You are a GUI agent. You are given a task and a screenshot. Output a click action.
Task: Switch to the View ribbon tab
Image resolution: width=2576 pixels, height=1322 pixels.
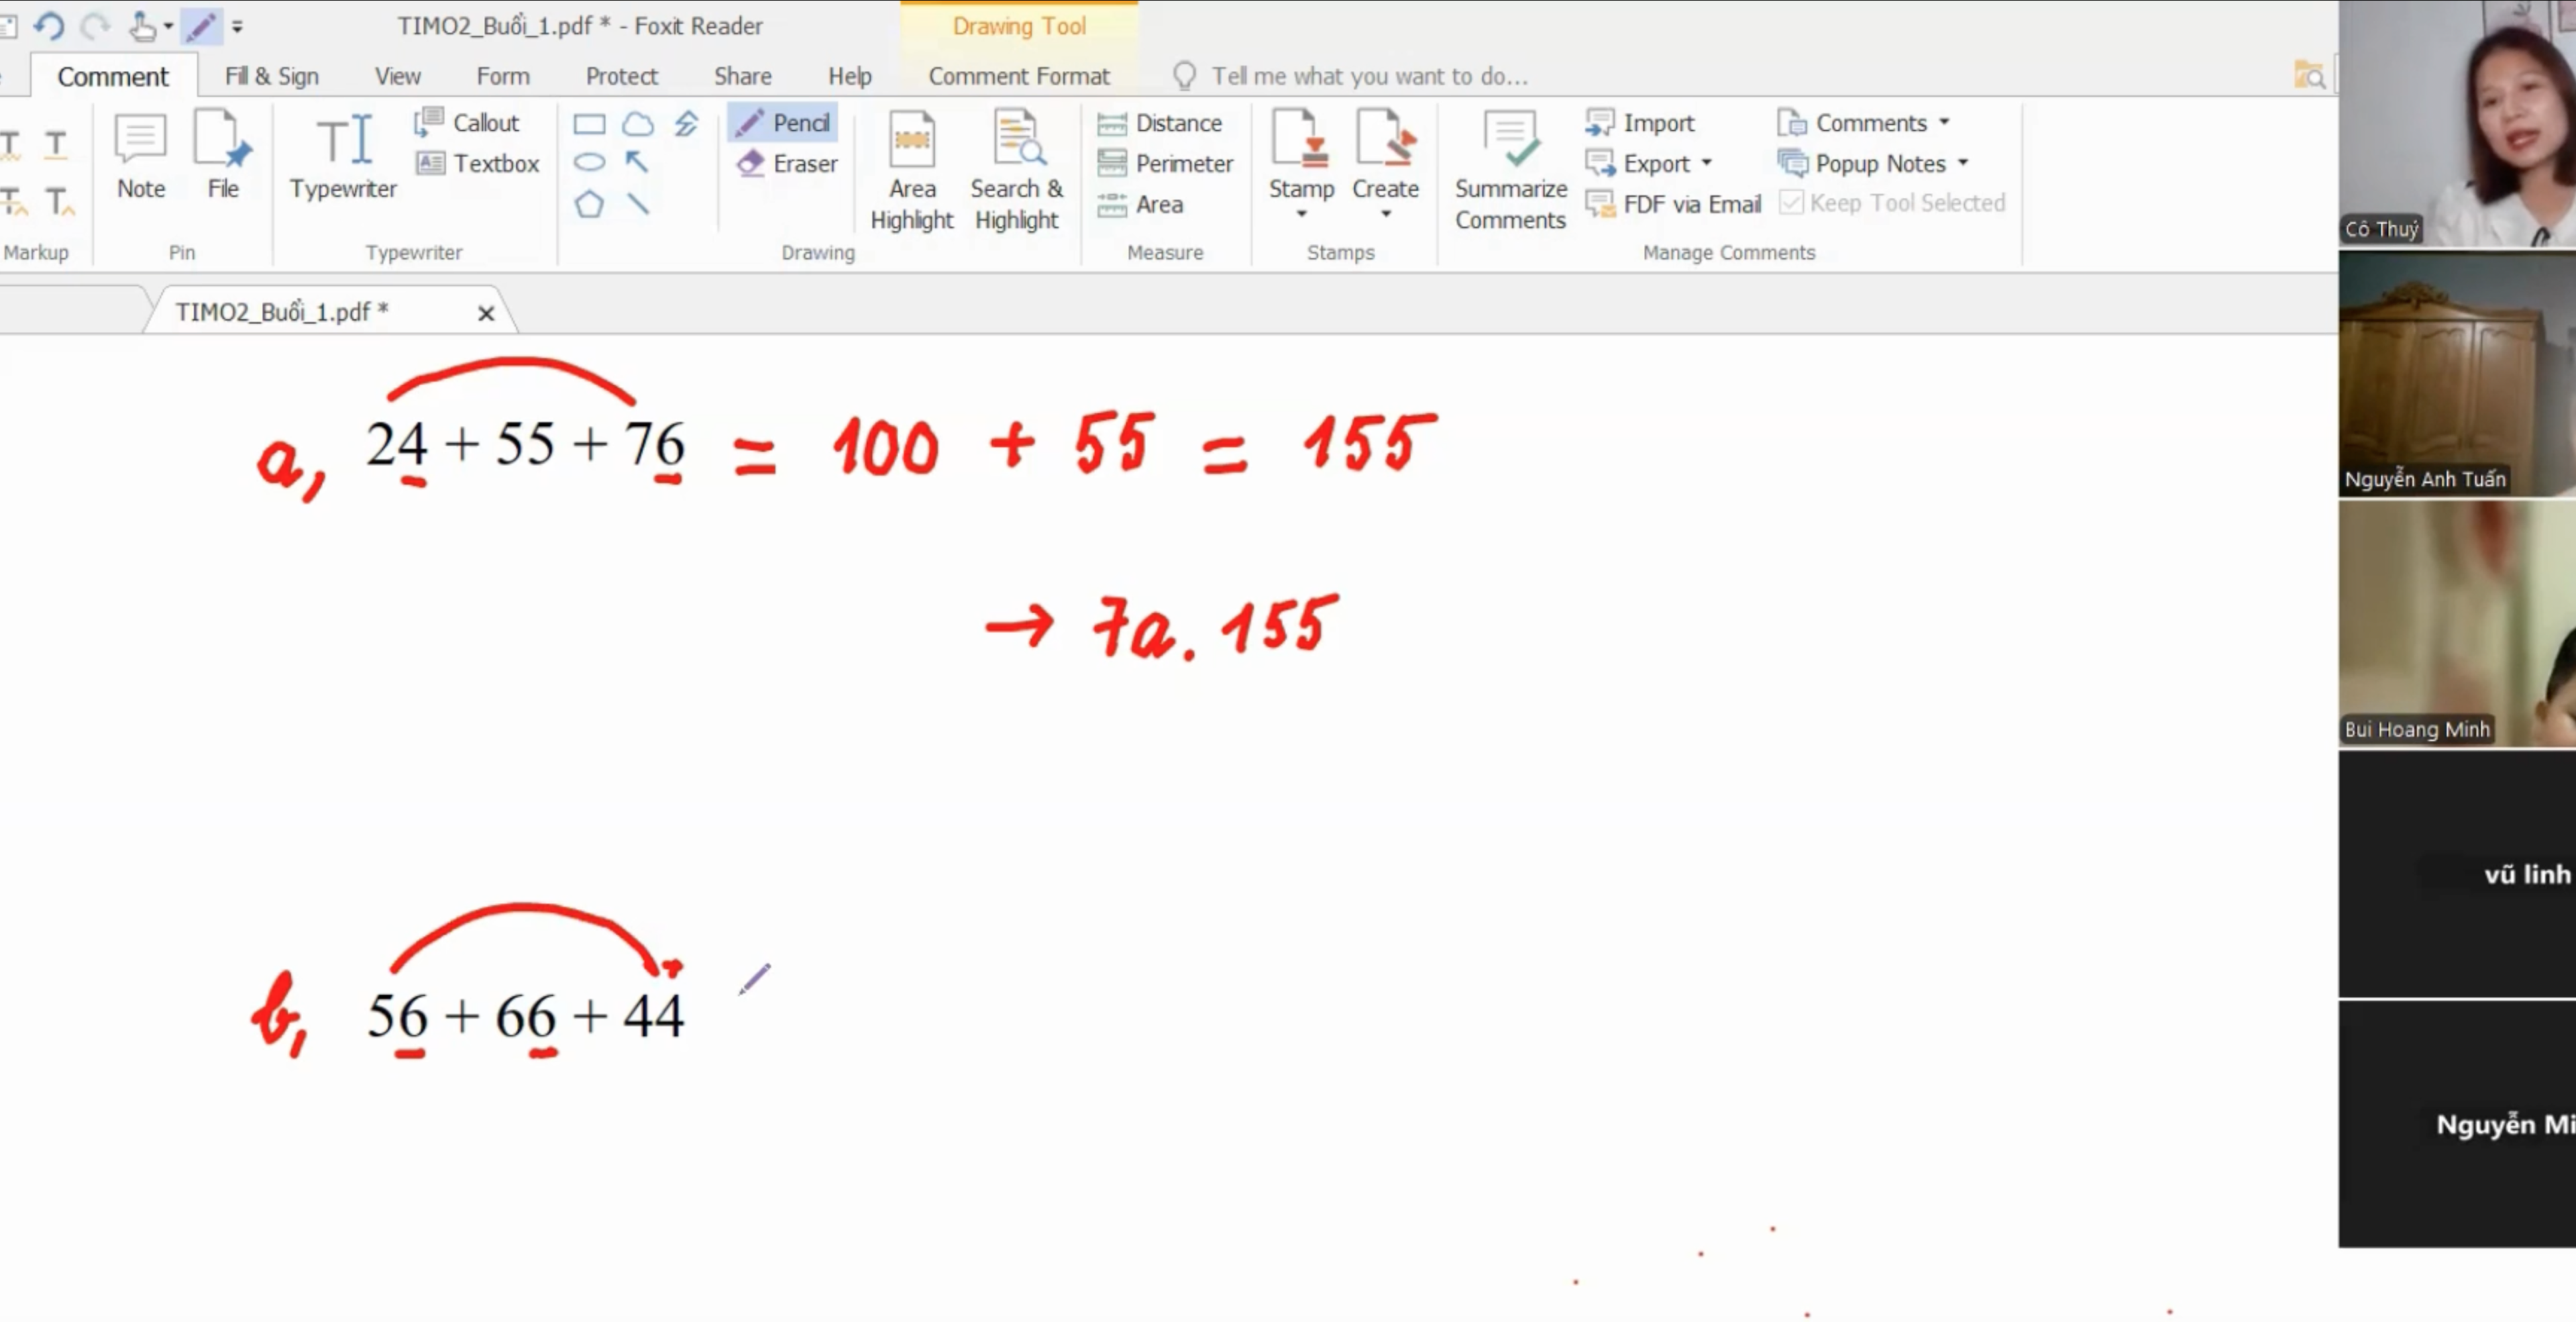tap(397, 76)
